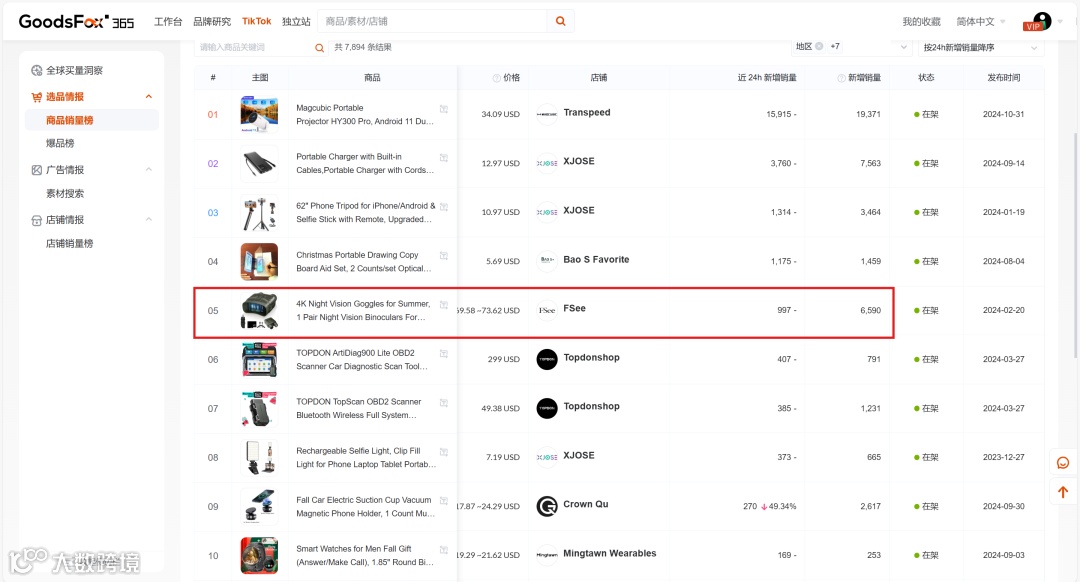Click 我的收藏 link in the header
The width and height of the screenshot is (1080, 582).
921,21
